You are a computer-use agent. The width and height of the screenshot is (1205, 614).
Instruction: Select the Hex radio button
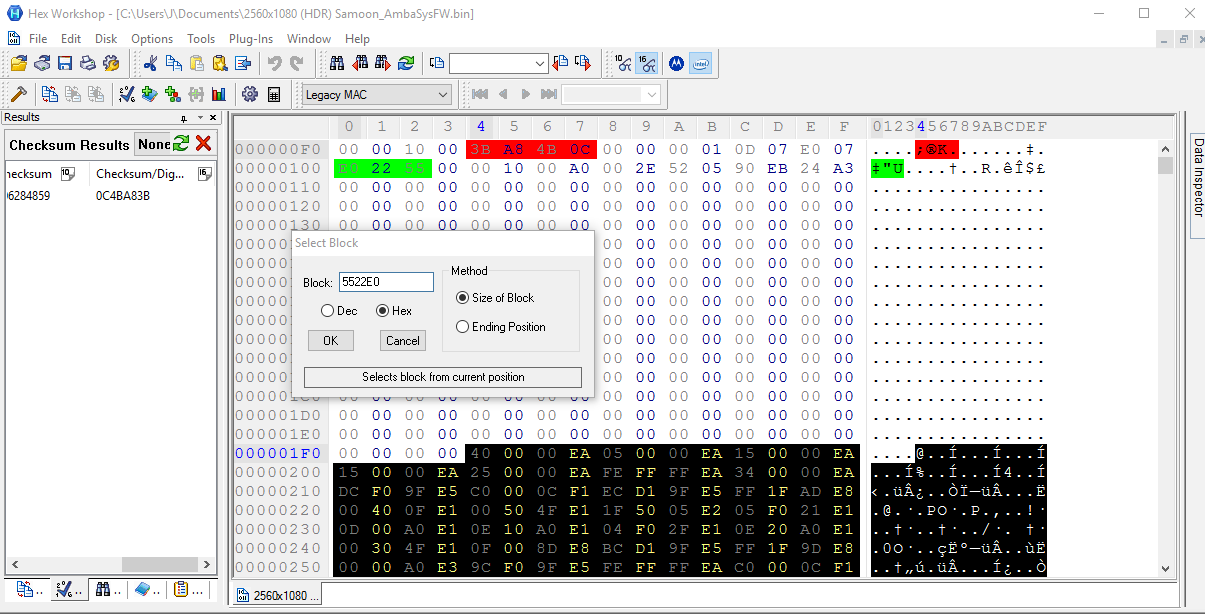pos(383,311)
